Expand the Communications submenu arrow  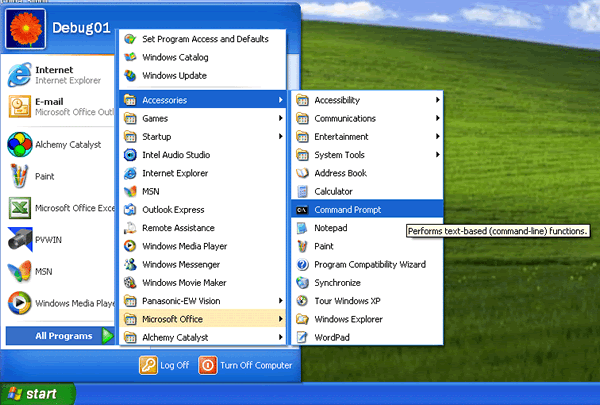(437, 118)
